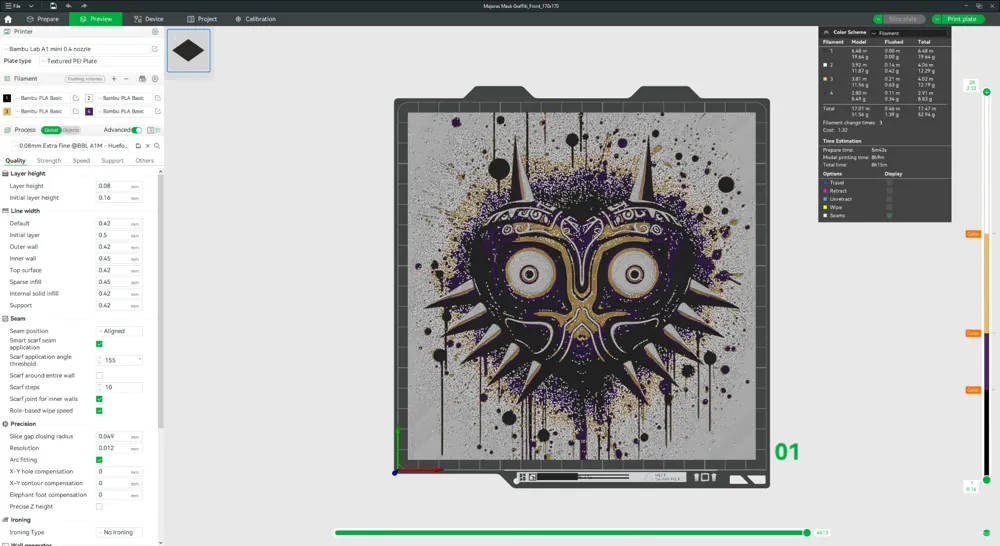Screen dimensions: 1000x546
Task: Switch to the Others settings tab
Action: click(x=145, y=161)
